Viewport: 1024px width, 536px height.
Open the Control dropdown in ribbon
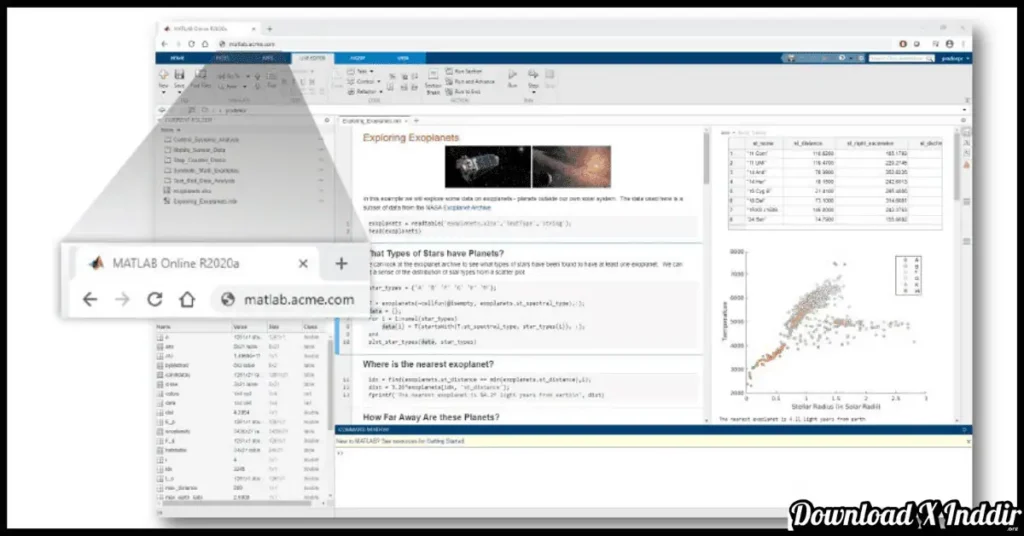tap(363, 82)
